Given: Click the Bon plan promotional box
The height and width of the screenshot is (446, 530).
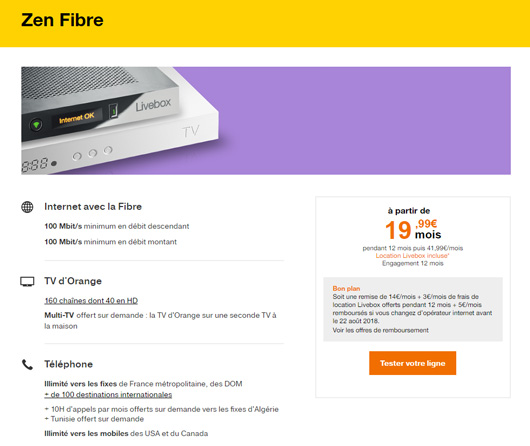Looking at the screenshot, I should point(413,309).
